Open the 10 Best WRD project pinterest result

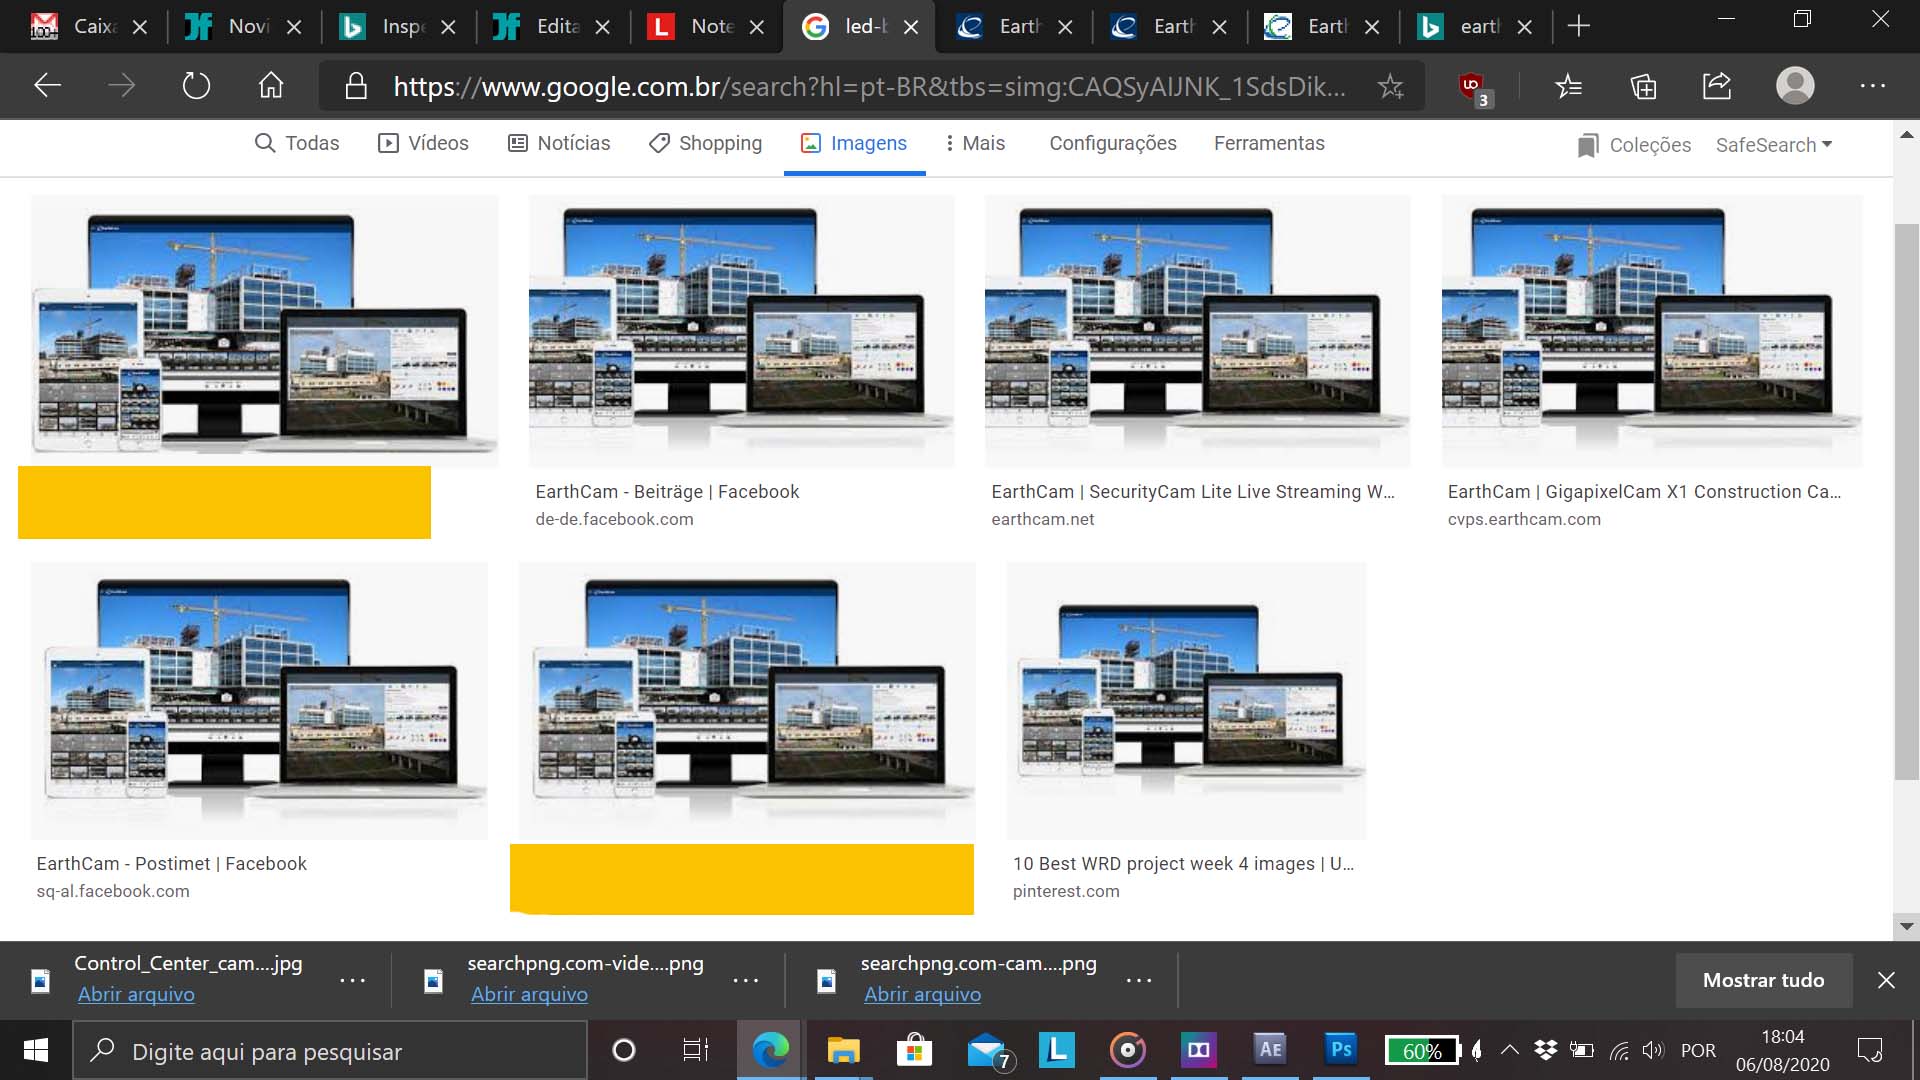pyautogui.click(x=1183, y=864)
